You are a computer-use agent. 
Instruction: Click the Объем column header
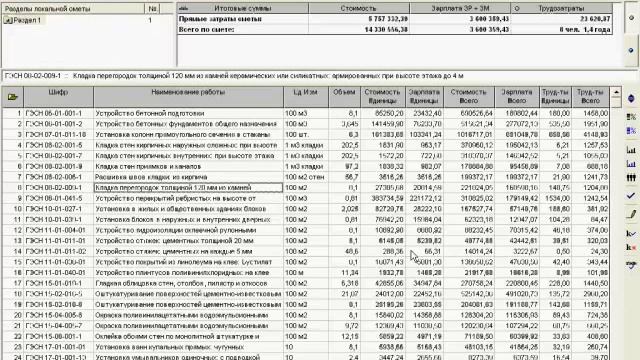click(x=344, y=96)
